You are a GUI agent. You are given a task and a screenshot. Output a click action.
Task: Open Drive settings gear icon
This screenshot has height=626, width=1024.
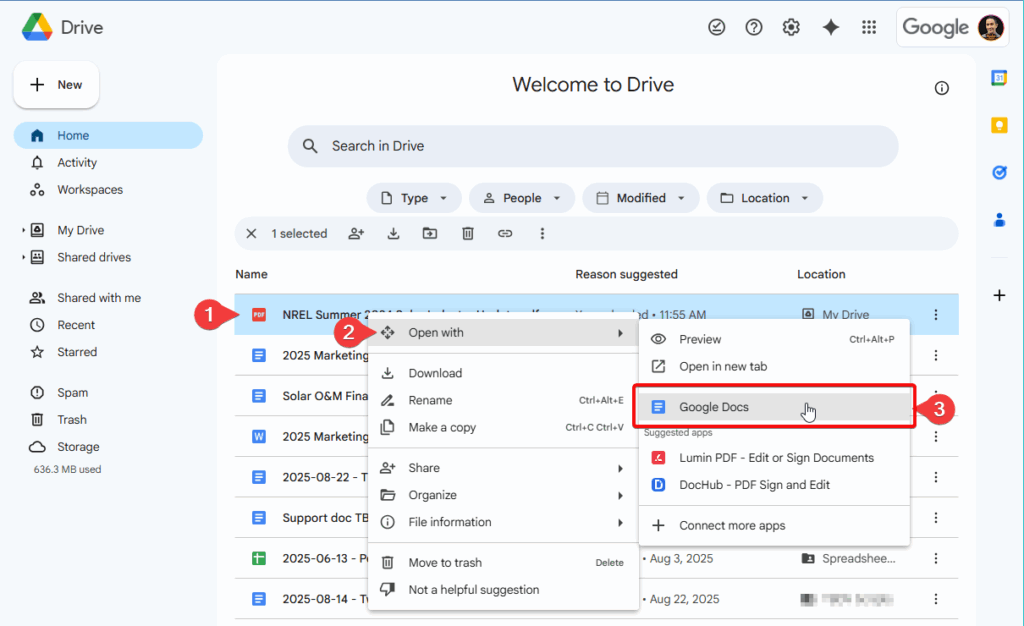[x=791, y=27]
